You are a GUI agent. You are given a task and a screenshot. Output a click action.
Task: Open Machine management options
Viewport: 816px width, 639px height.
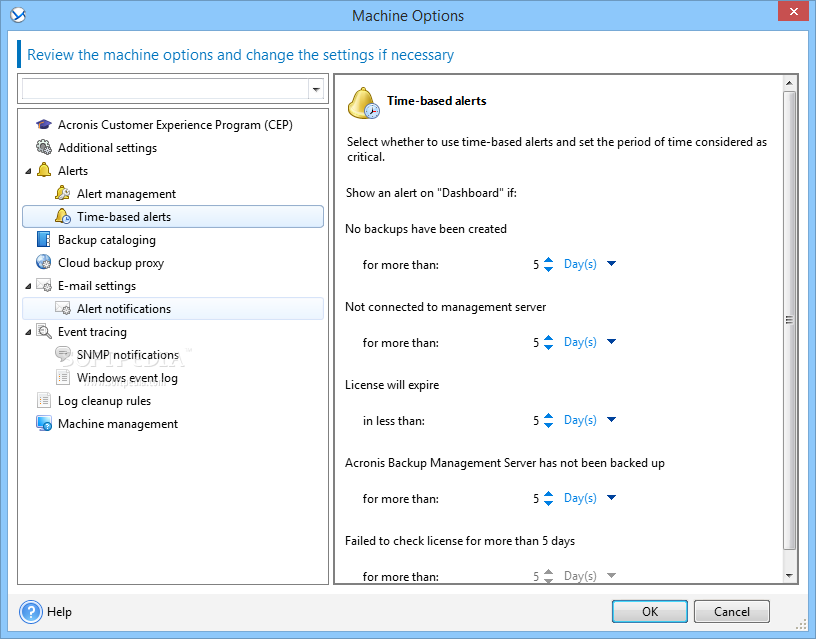click(118, 424)
